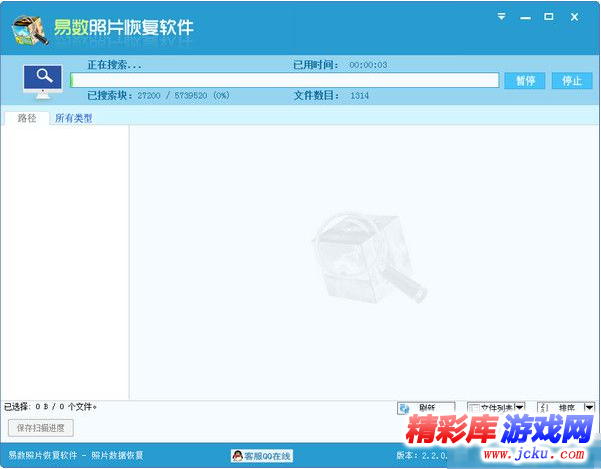Switch to the 路径 tab
The width and height of the screenshot is (601, 469).
click(x=27, y=118)
